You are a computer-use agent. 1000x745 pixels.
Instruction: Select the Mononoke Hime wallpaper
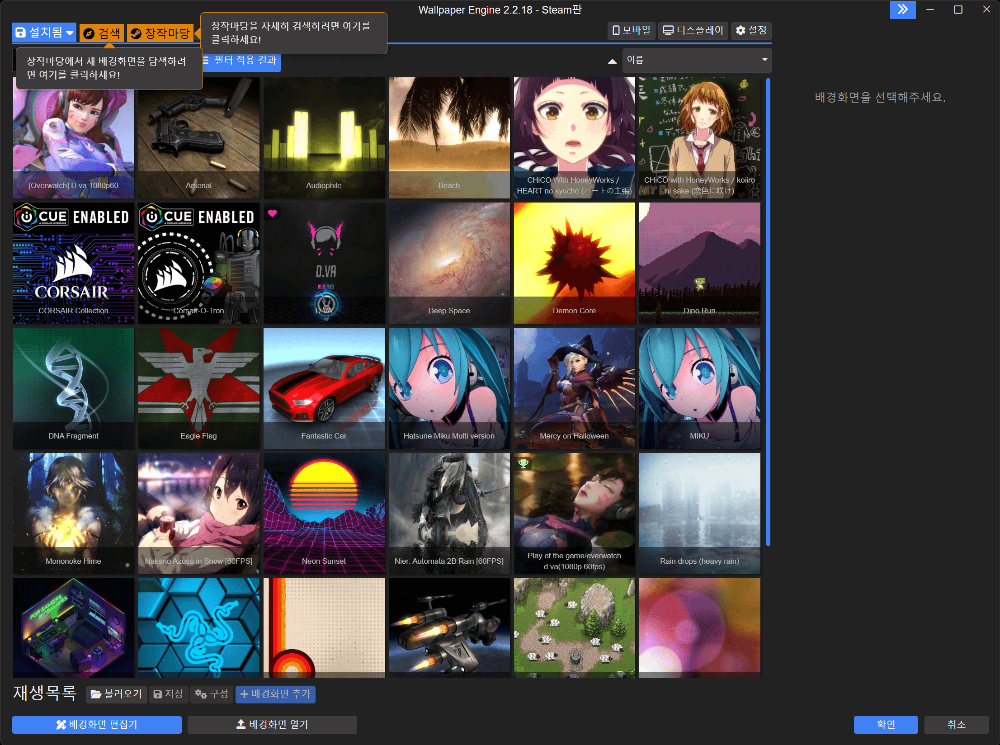pyautogui.click(x=73, y=513)
